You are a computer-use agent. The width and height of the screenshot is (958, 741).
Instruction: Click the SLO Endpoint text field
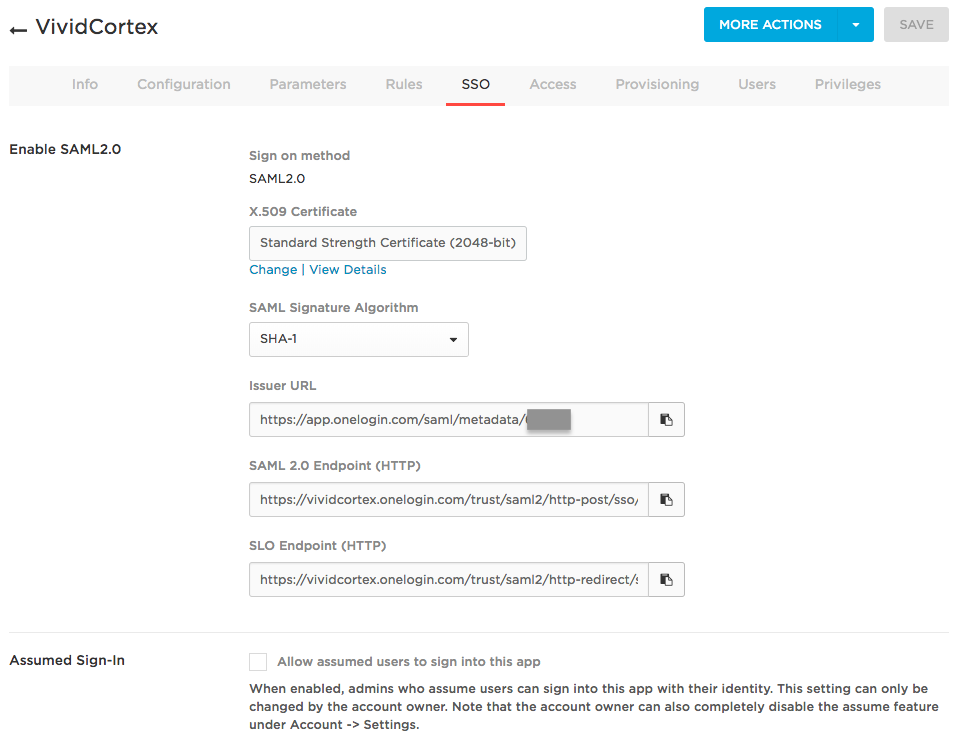[448, 580]
